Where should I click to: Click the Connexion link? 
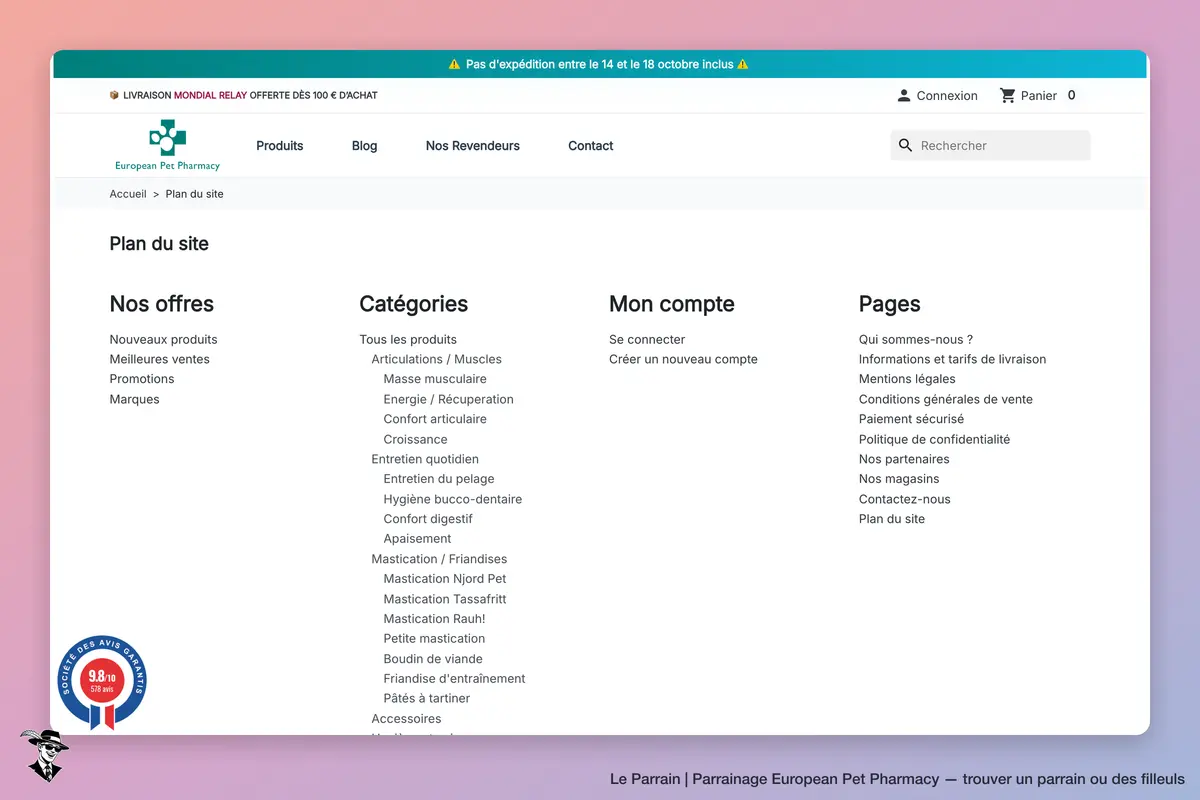coord(947,96)
